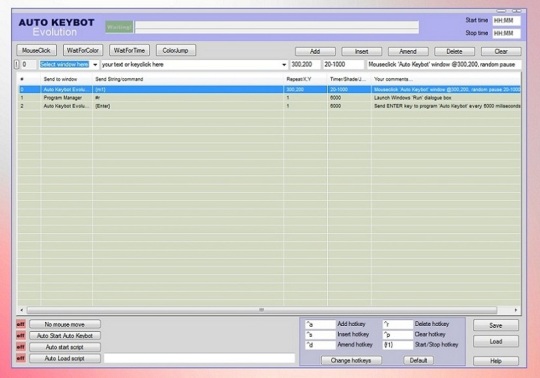Screen dimensions: 540x378
Task: Click the ColorJump button
Action: [x=176, y=50]
